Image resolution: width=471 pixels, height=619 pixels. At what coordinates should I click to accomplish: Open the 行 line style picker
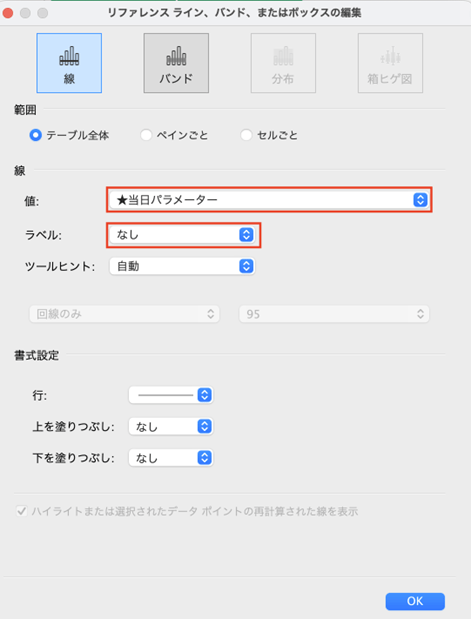click(171, 395)
